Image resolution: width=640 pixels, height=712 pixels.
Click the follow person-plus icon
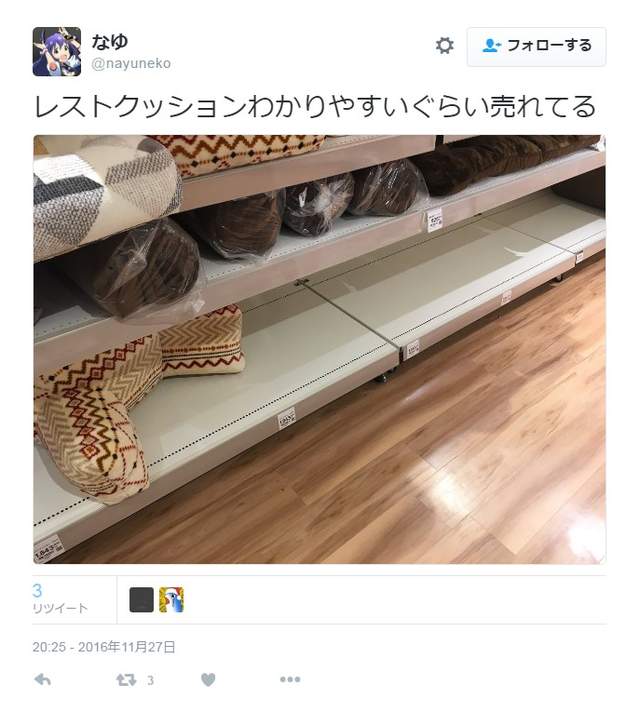[x=491, y=46]
